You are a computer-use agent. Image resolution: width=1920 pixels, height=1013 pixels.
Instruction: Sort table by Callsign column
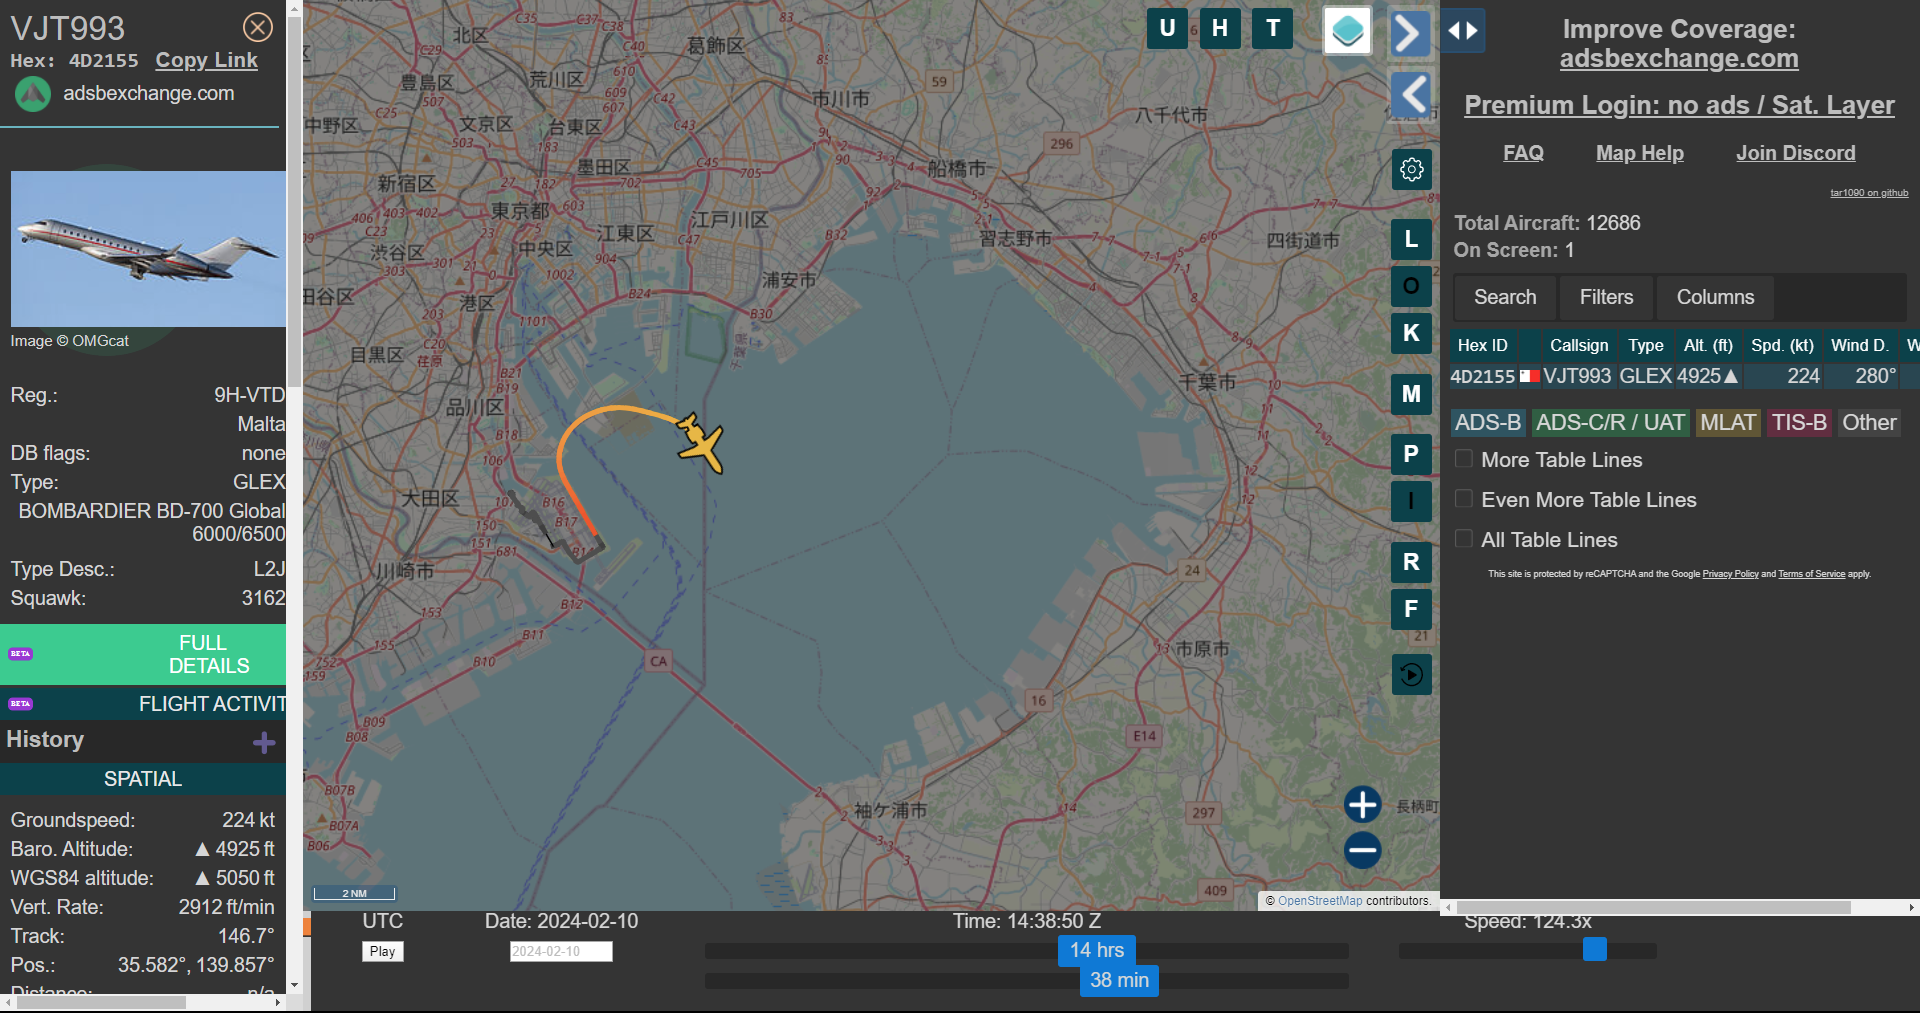[1579, 345]
